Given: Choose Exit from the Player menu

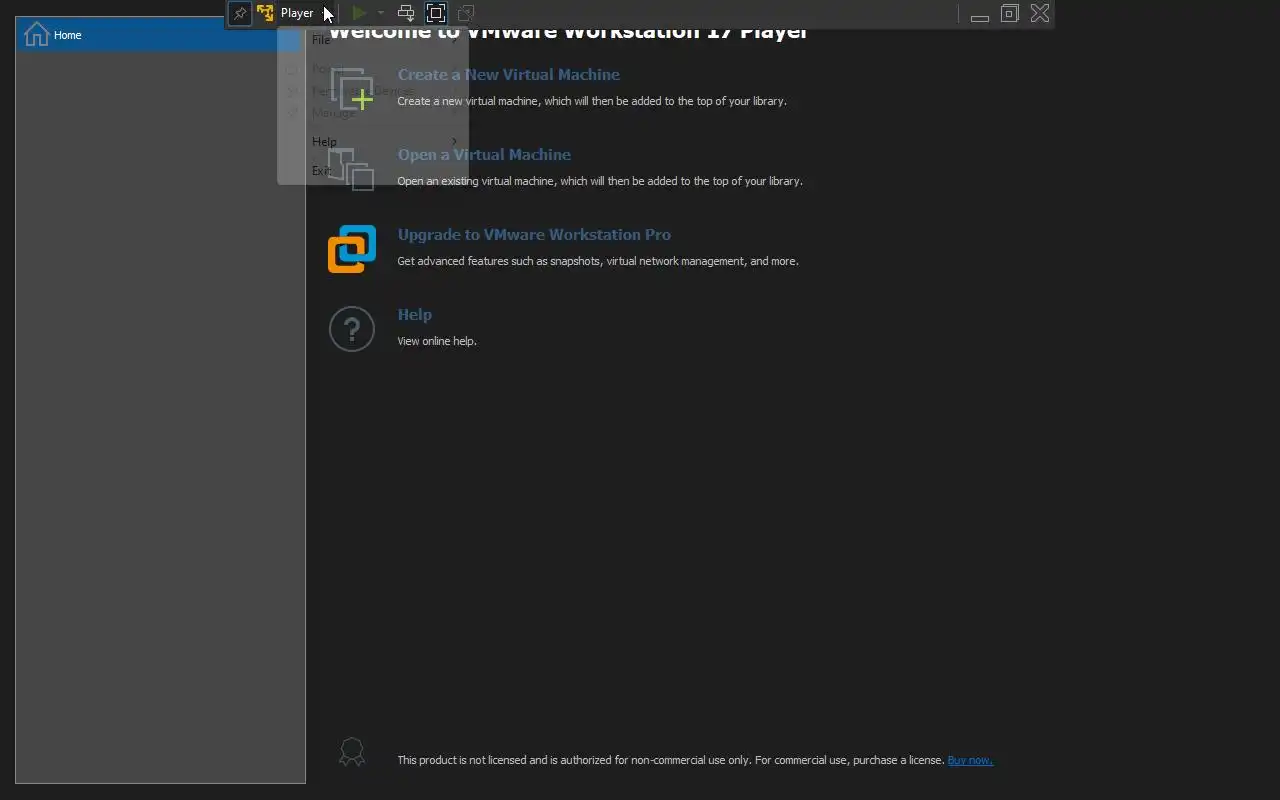Looking at the screenshot, I should pos(372,170).
